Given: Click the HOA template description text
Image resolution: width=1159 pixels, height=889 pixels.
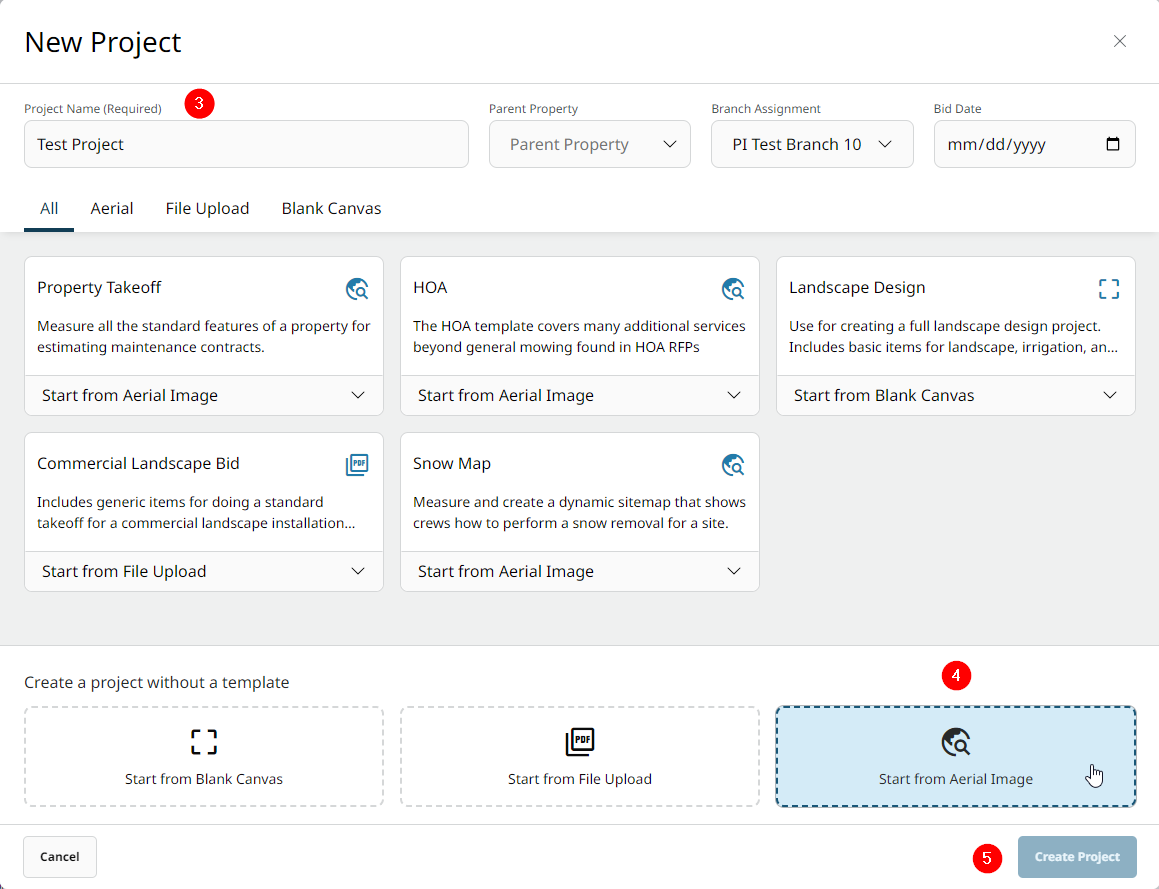Looking at the screenshot, I should (580, 336).
